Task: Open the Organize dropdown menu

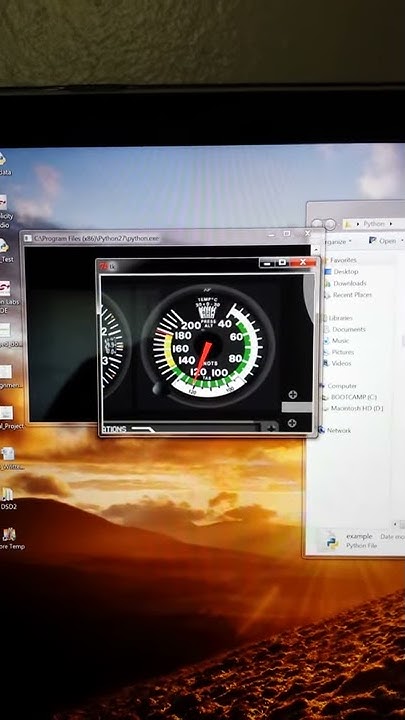Action: click(x=338, y=241)
